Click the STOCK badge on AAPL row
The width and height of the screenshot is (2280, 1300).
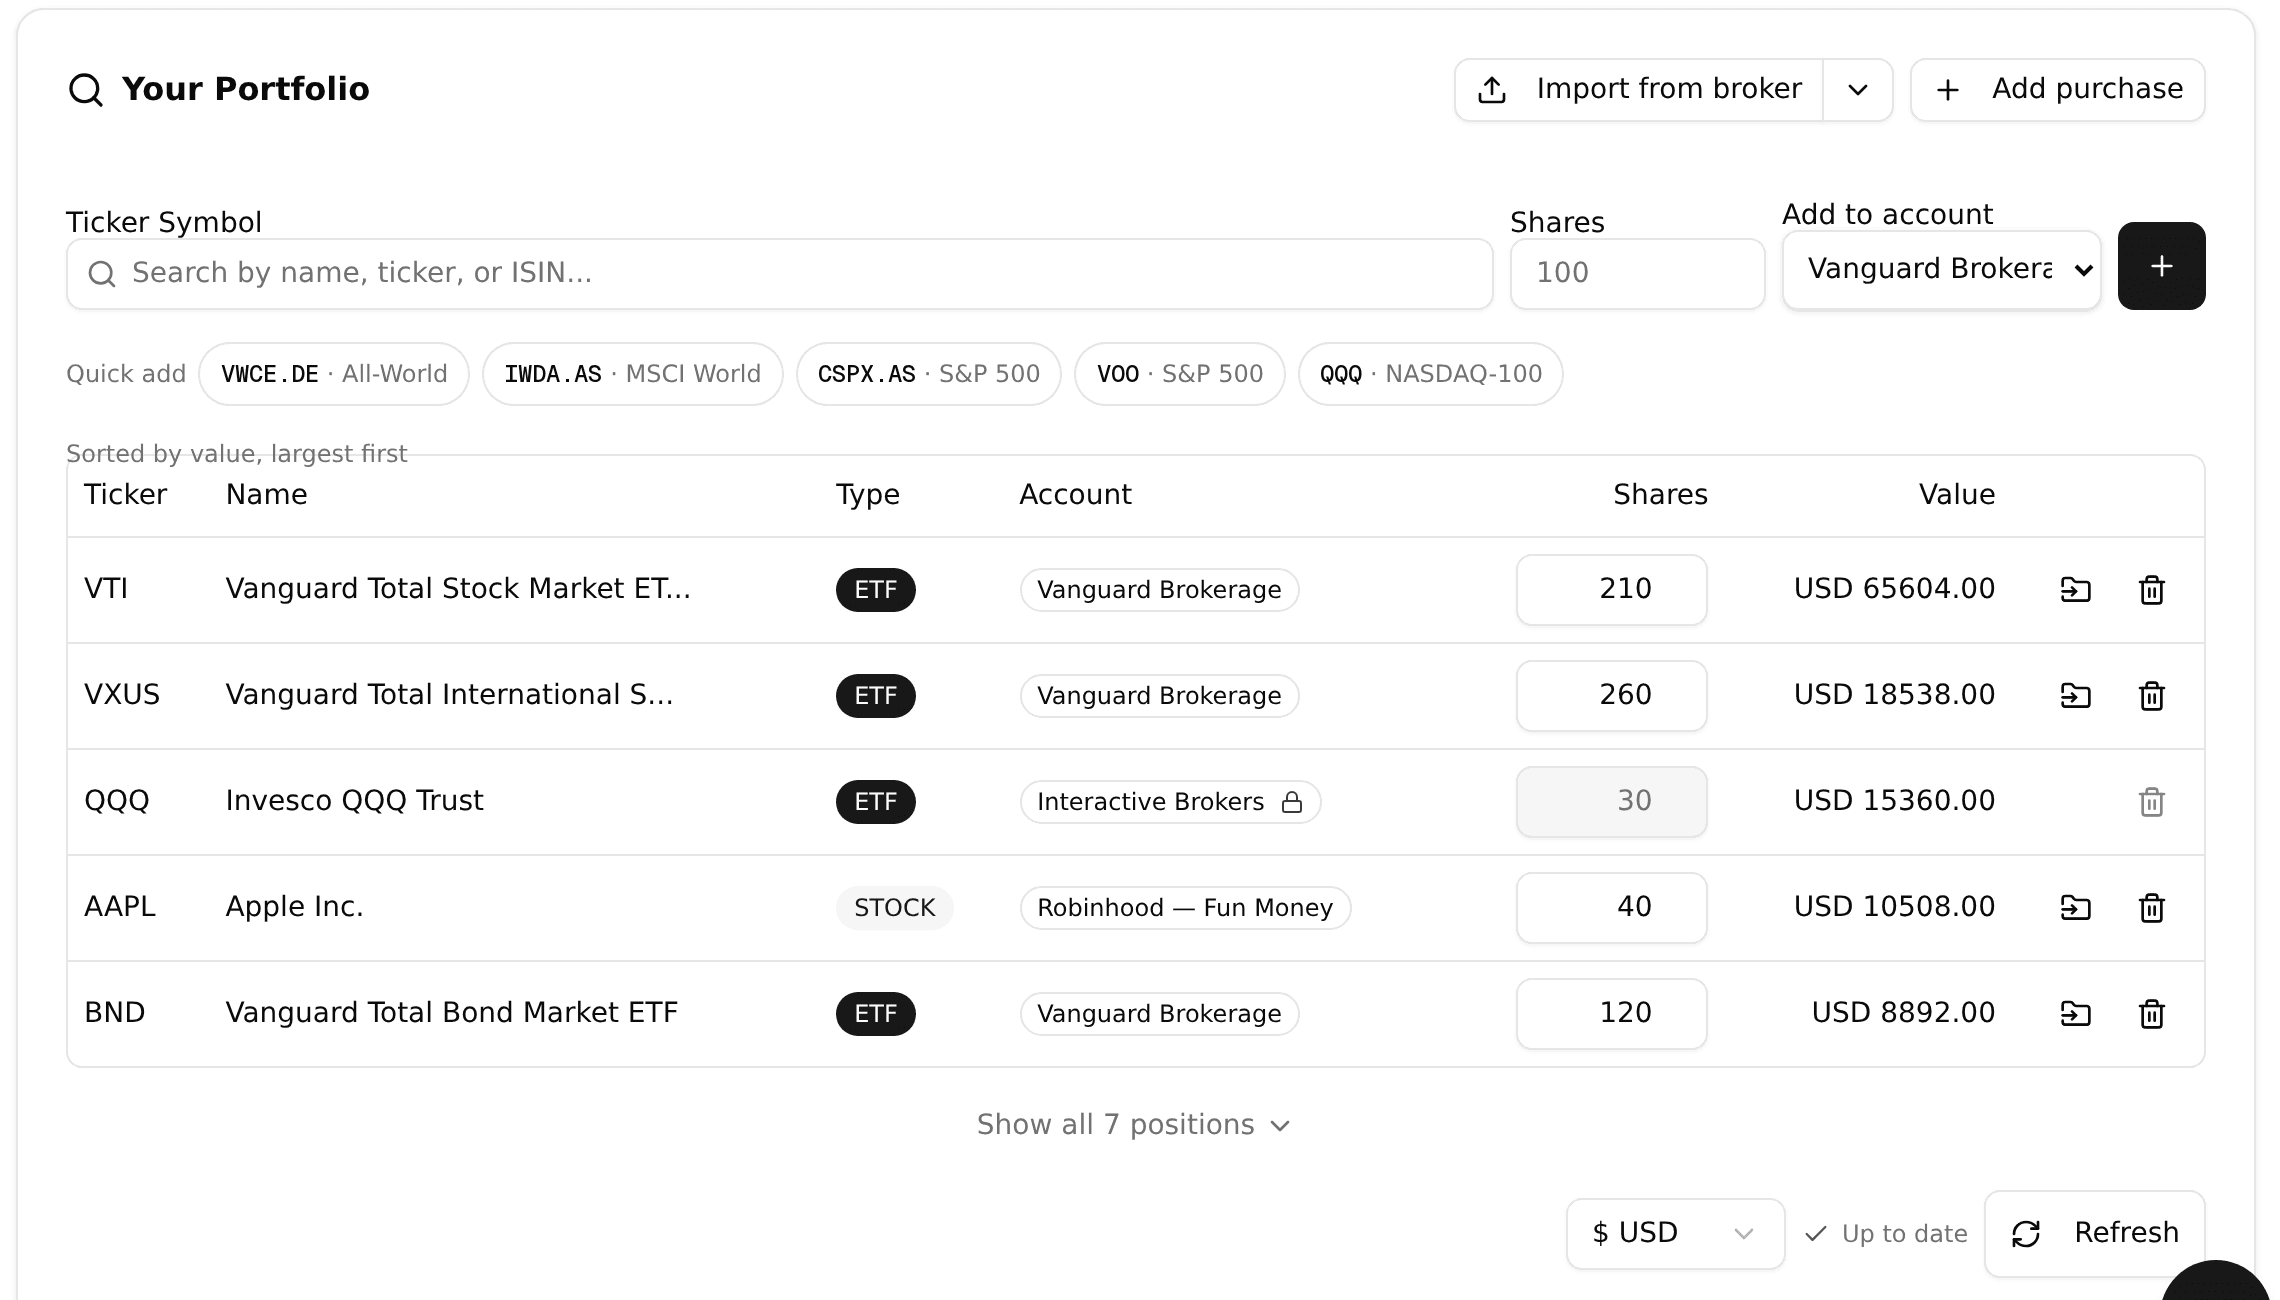coord(894,908)
